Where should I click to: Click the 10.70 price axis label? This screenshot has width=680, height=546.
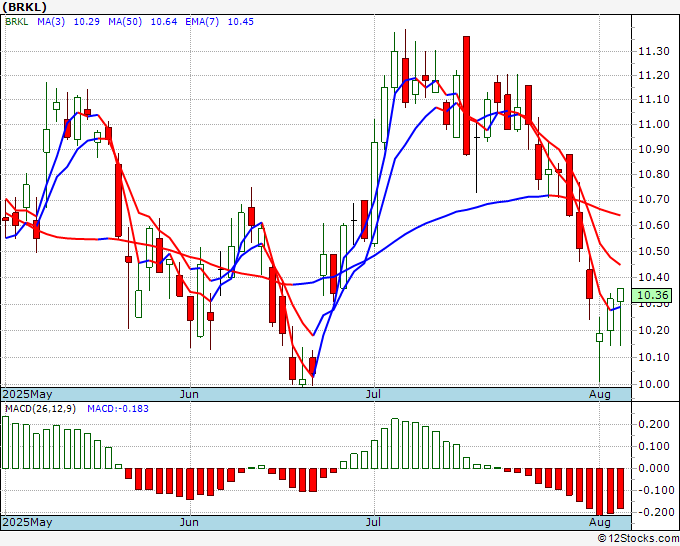[x=654, y=200]
